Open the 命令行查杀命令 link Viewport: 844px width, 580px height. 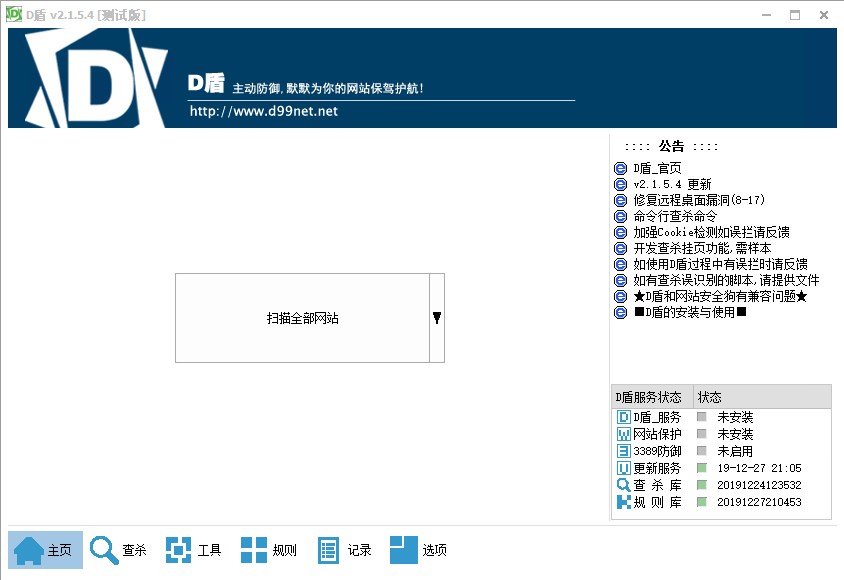click(x=675, y=216)
